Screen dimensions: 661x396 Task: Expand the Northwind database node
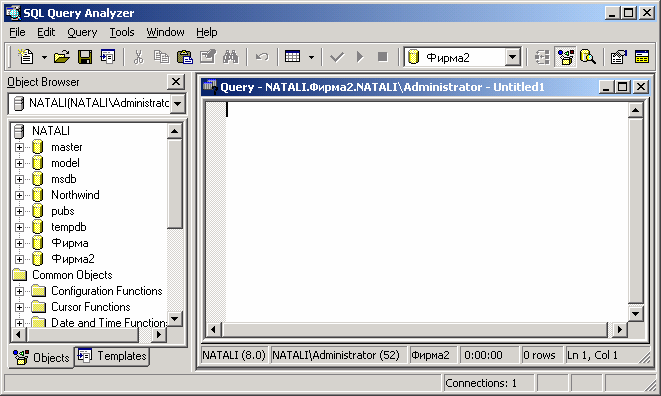tap(19, 195)
